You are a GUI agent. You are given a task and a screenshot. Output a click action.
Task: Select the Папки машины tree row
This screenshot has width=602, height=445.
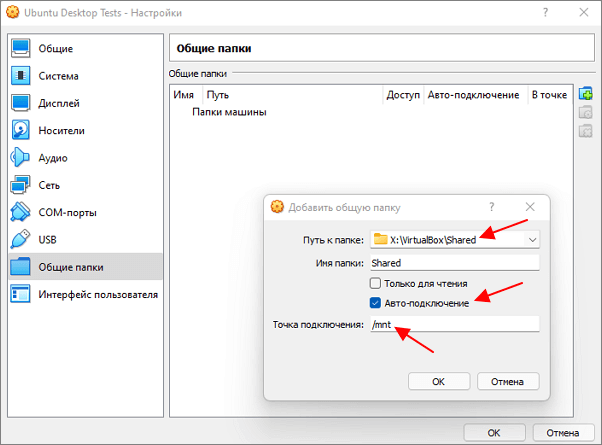tap(229, 112)
